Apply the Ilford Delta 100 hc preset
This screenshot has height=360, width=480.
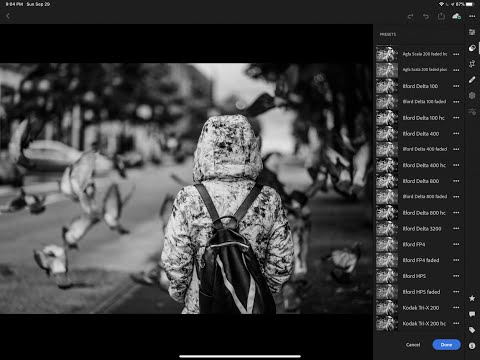pyautogui.click(x=420, y=118)
